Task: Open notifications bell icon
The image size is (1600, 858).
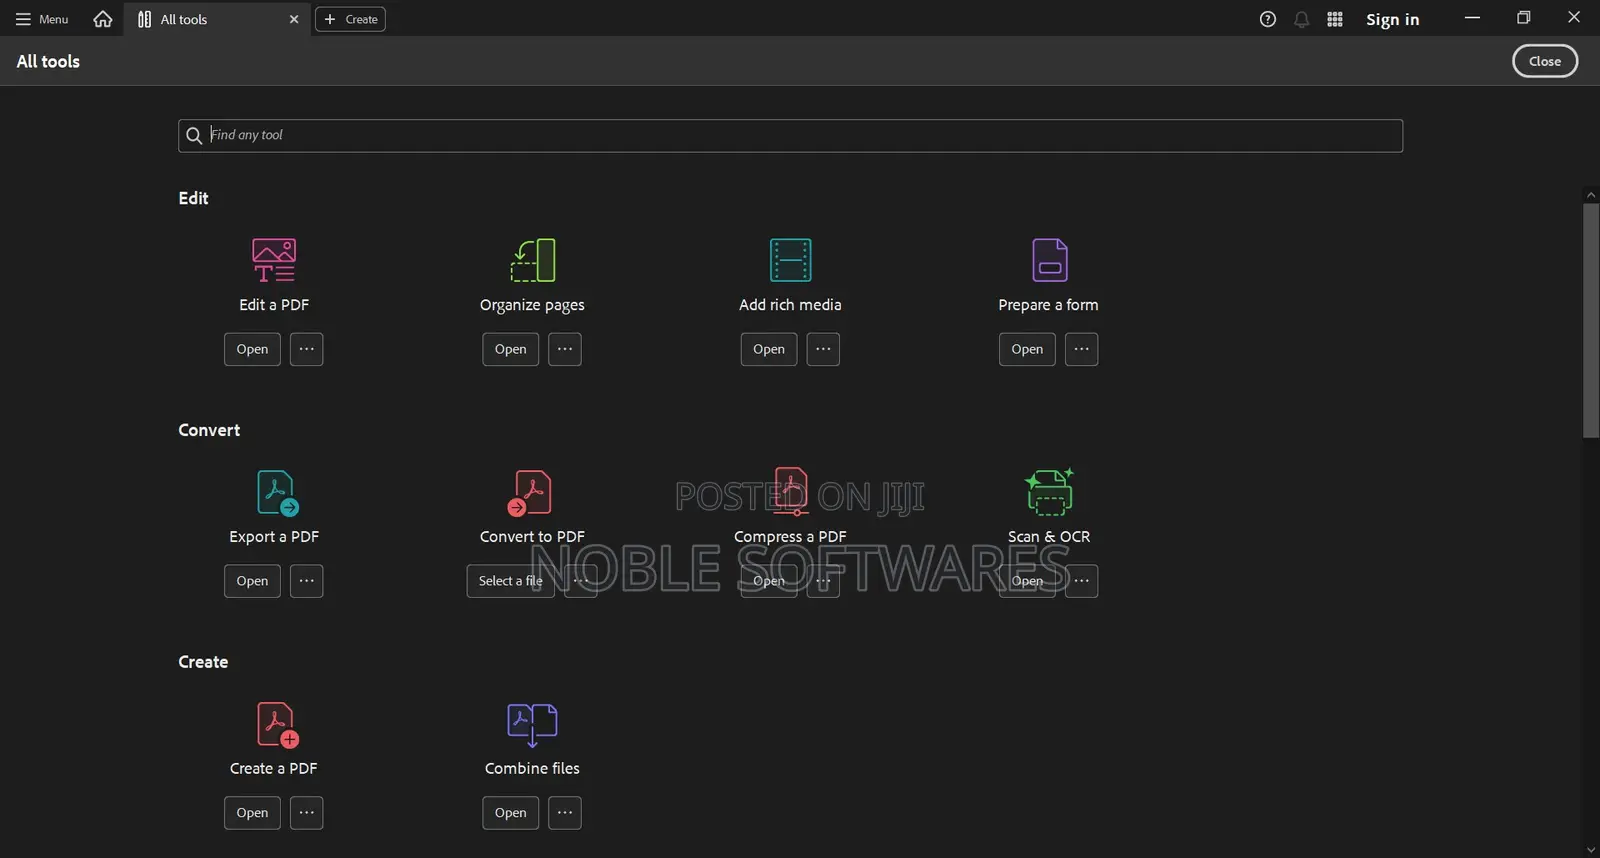Action: coord(1301,19)
